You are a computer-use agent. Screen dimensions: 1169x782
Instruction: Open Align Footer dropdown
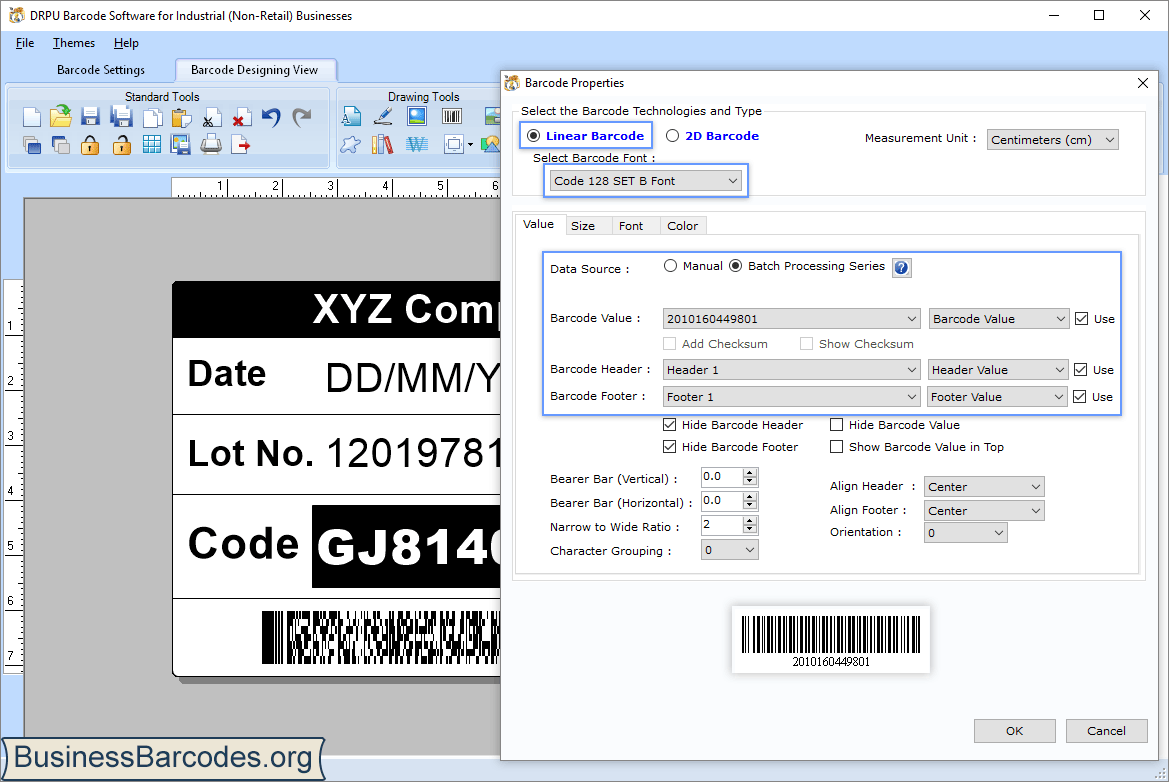click(984, 511)
